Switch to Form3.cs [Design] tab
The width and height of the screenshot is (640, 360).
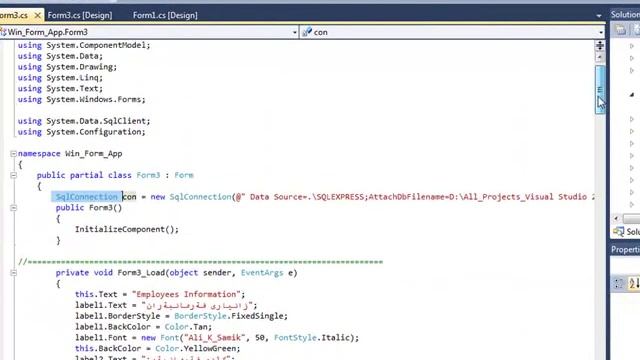pyautogui.click(x=80, y=16)
